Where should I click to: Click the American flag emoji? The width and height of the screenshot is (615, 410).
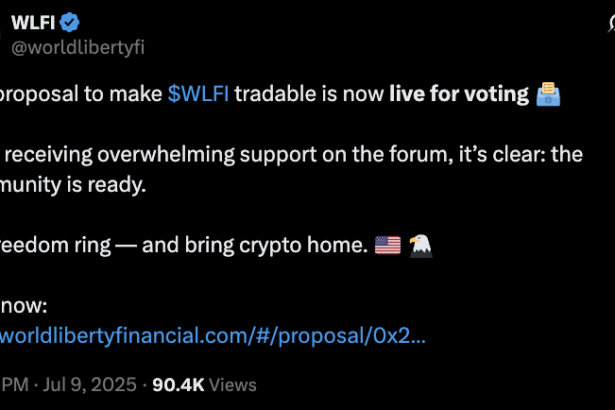386,244
